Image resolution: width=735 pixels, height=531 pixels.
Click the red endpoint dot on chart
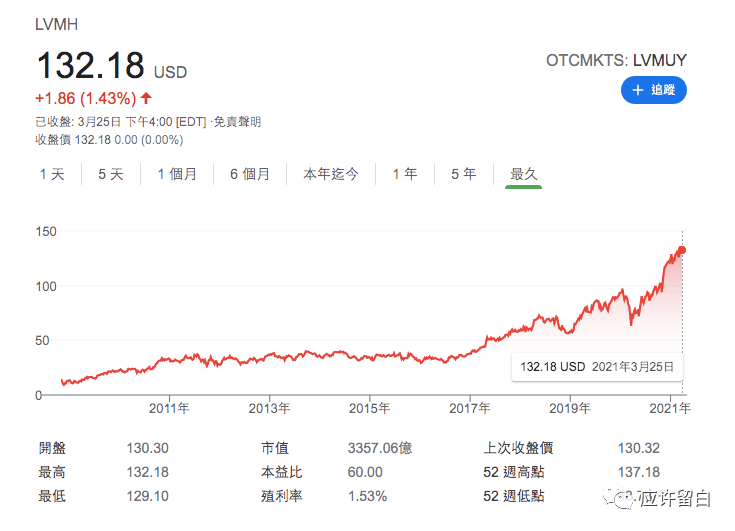click(682, 250)
